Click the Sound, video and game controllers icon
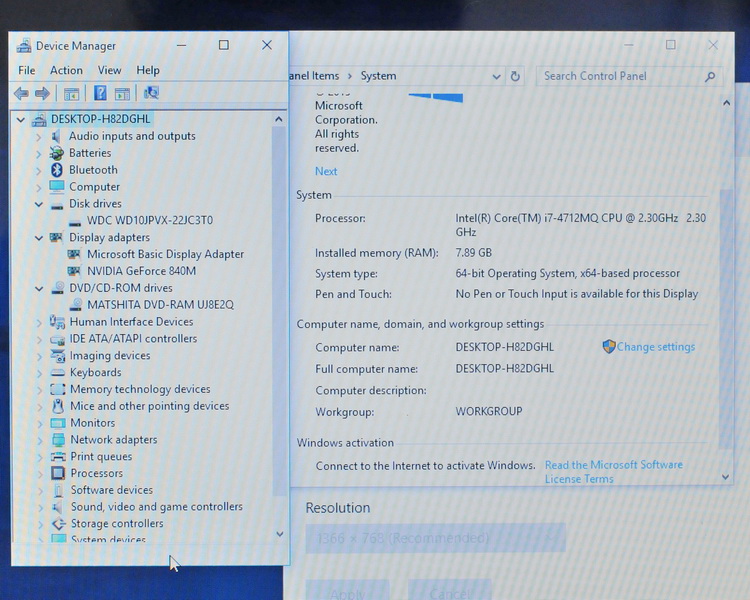 click(x=58, y=507)
